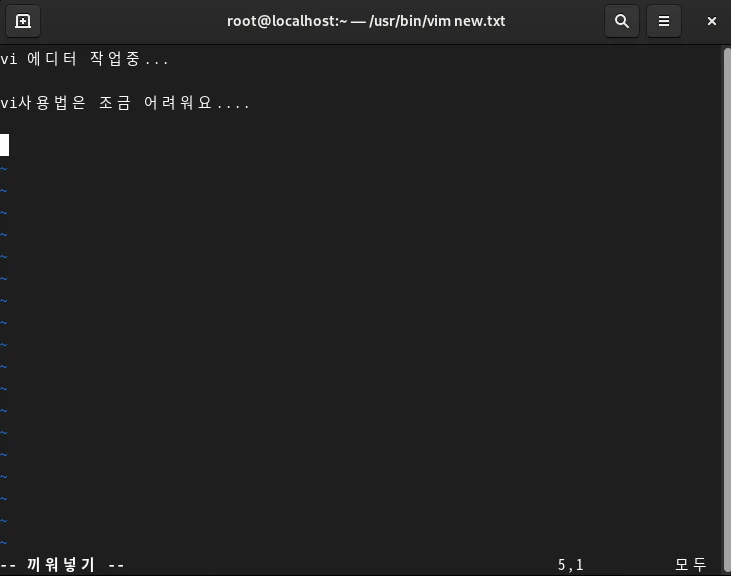Click the cursor block on line 5

tap(5, 145)
